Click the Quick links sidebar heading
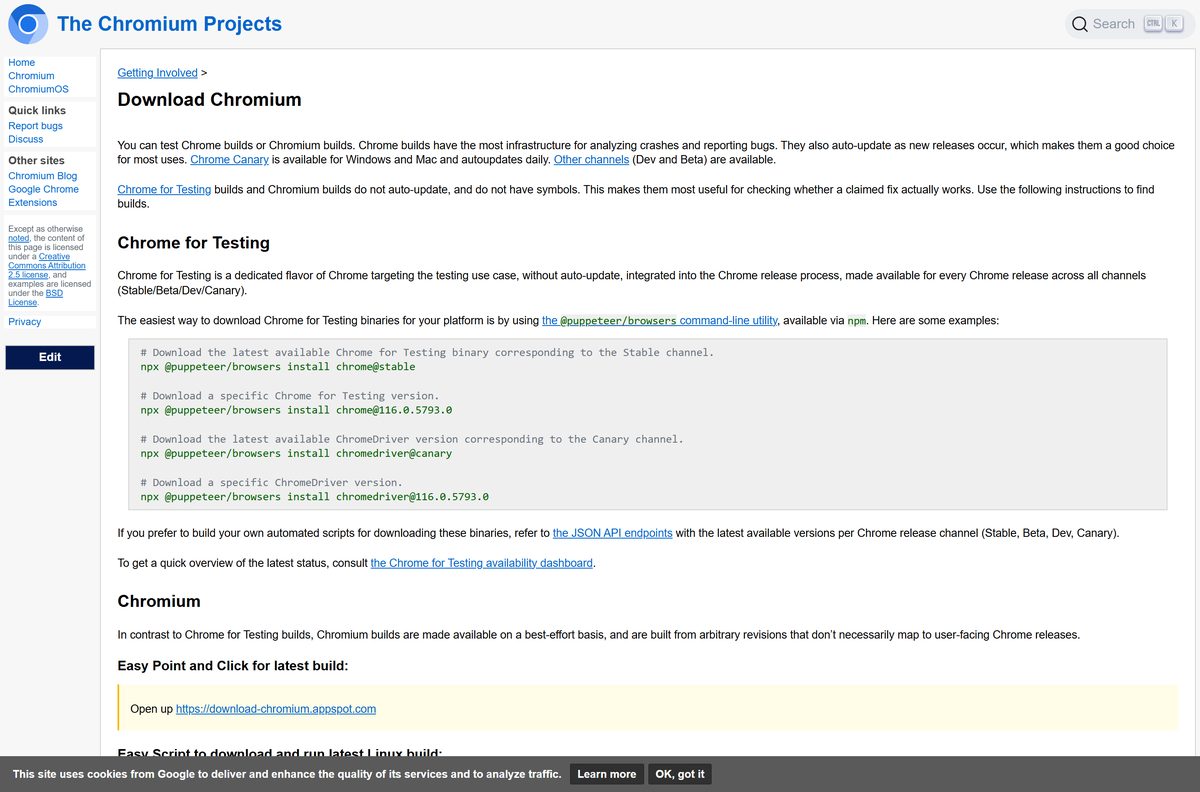The height and width of the screenshot is (792, 1200). pos(37,111)
